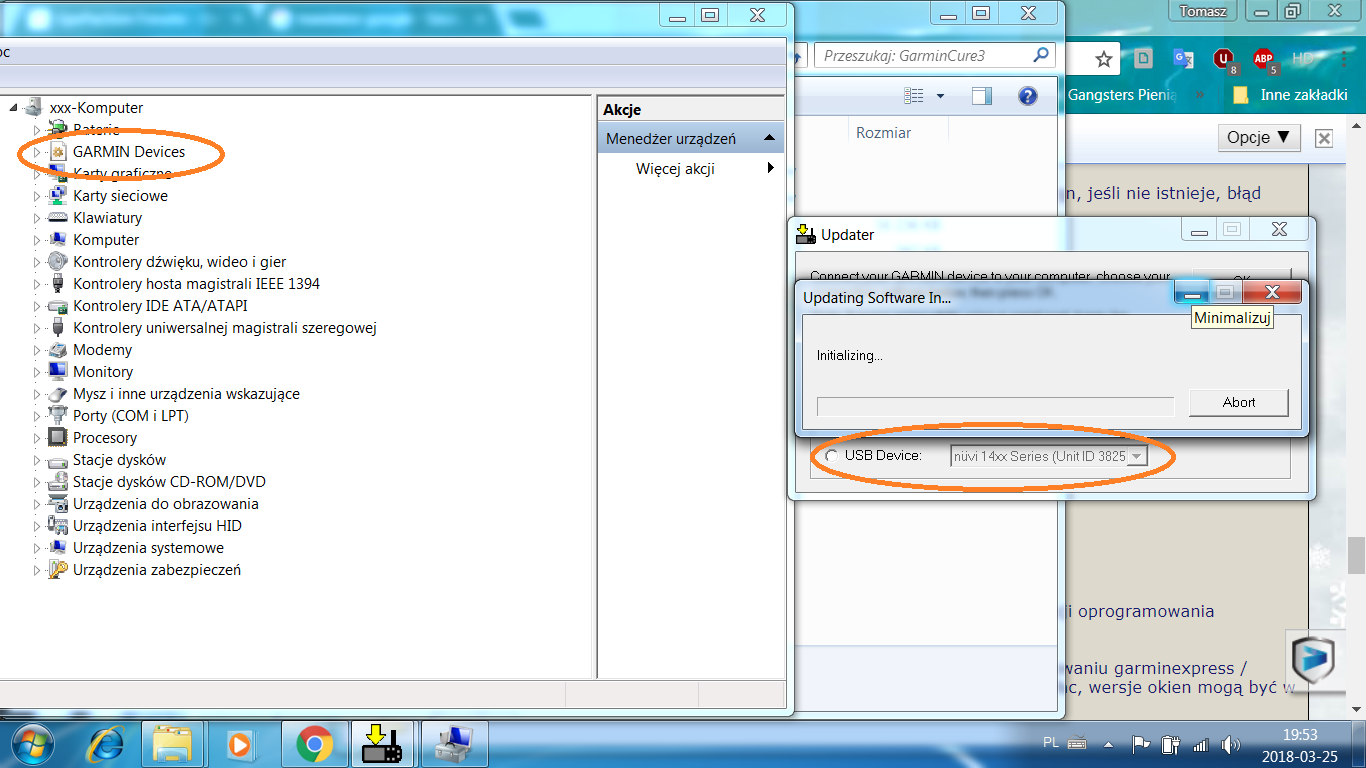
Task: Expand the GARMIN Devices node
Action: (38, 152)
